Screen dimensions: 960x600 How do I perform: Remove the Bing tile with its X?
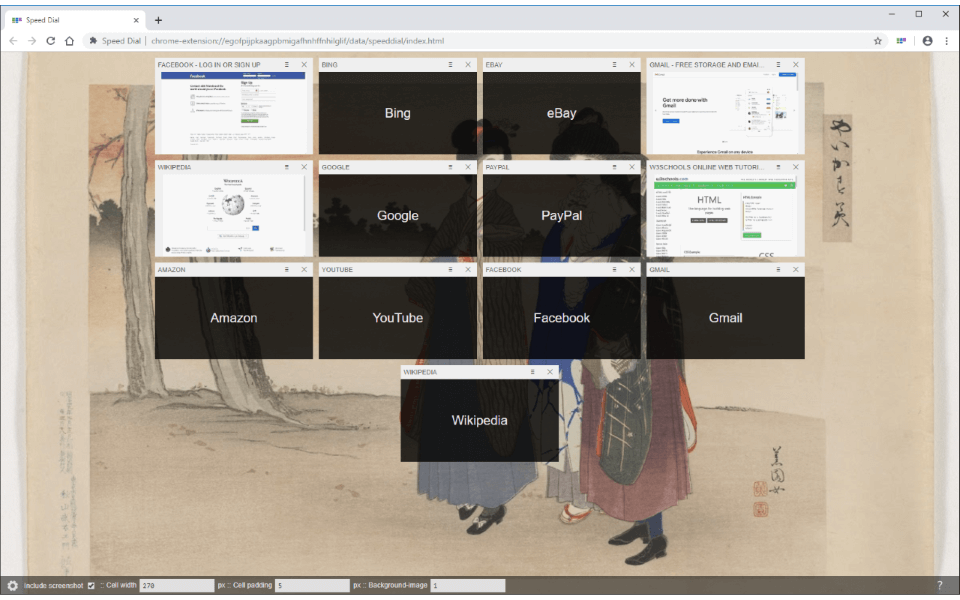[x=468, y=64]
